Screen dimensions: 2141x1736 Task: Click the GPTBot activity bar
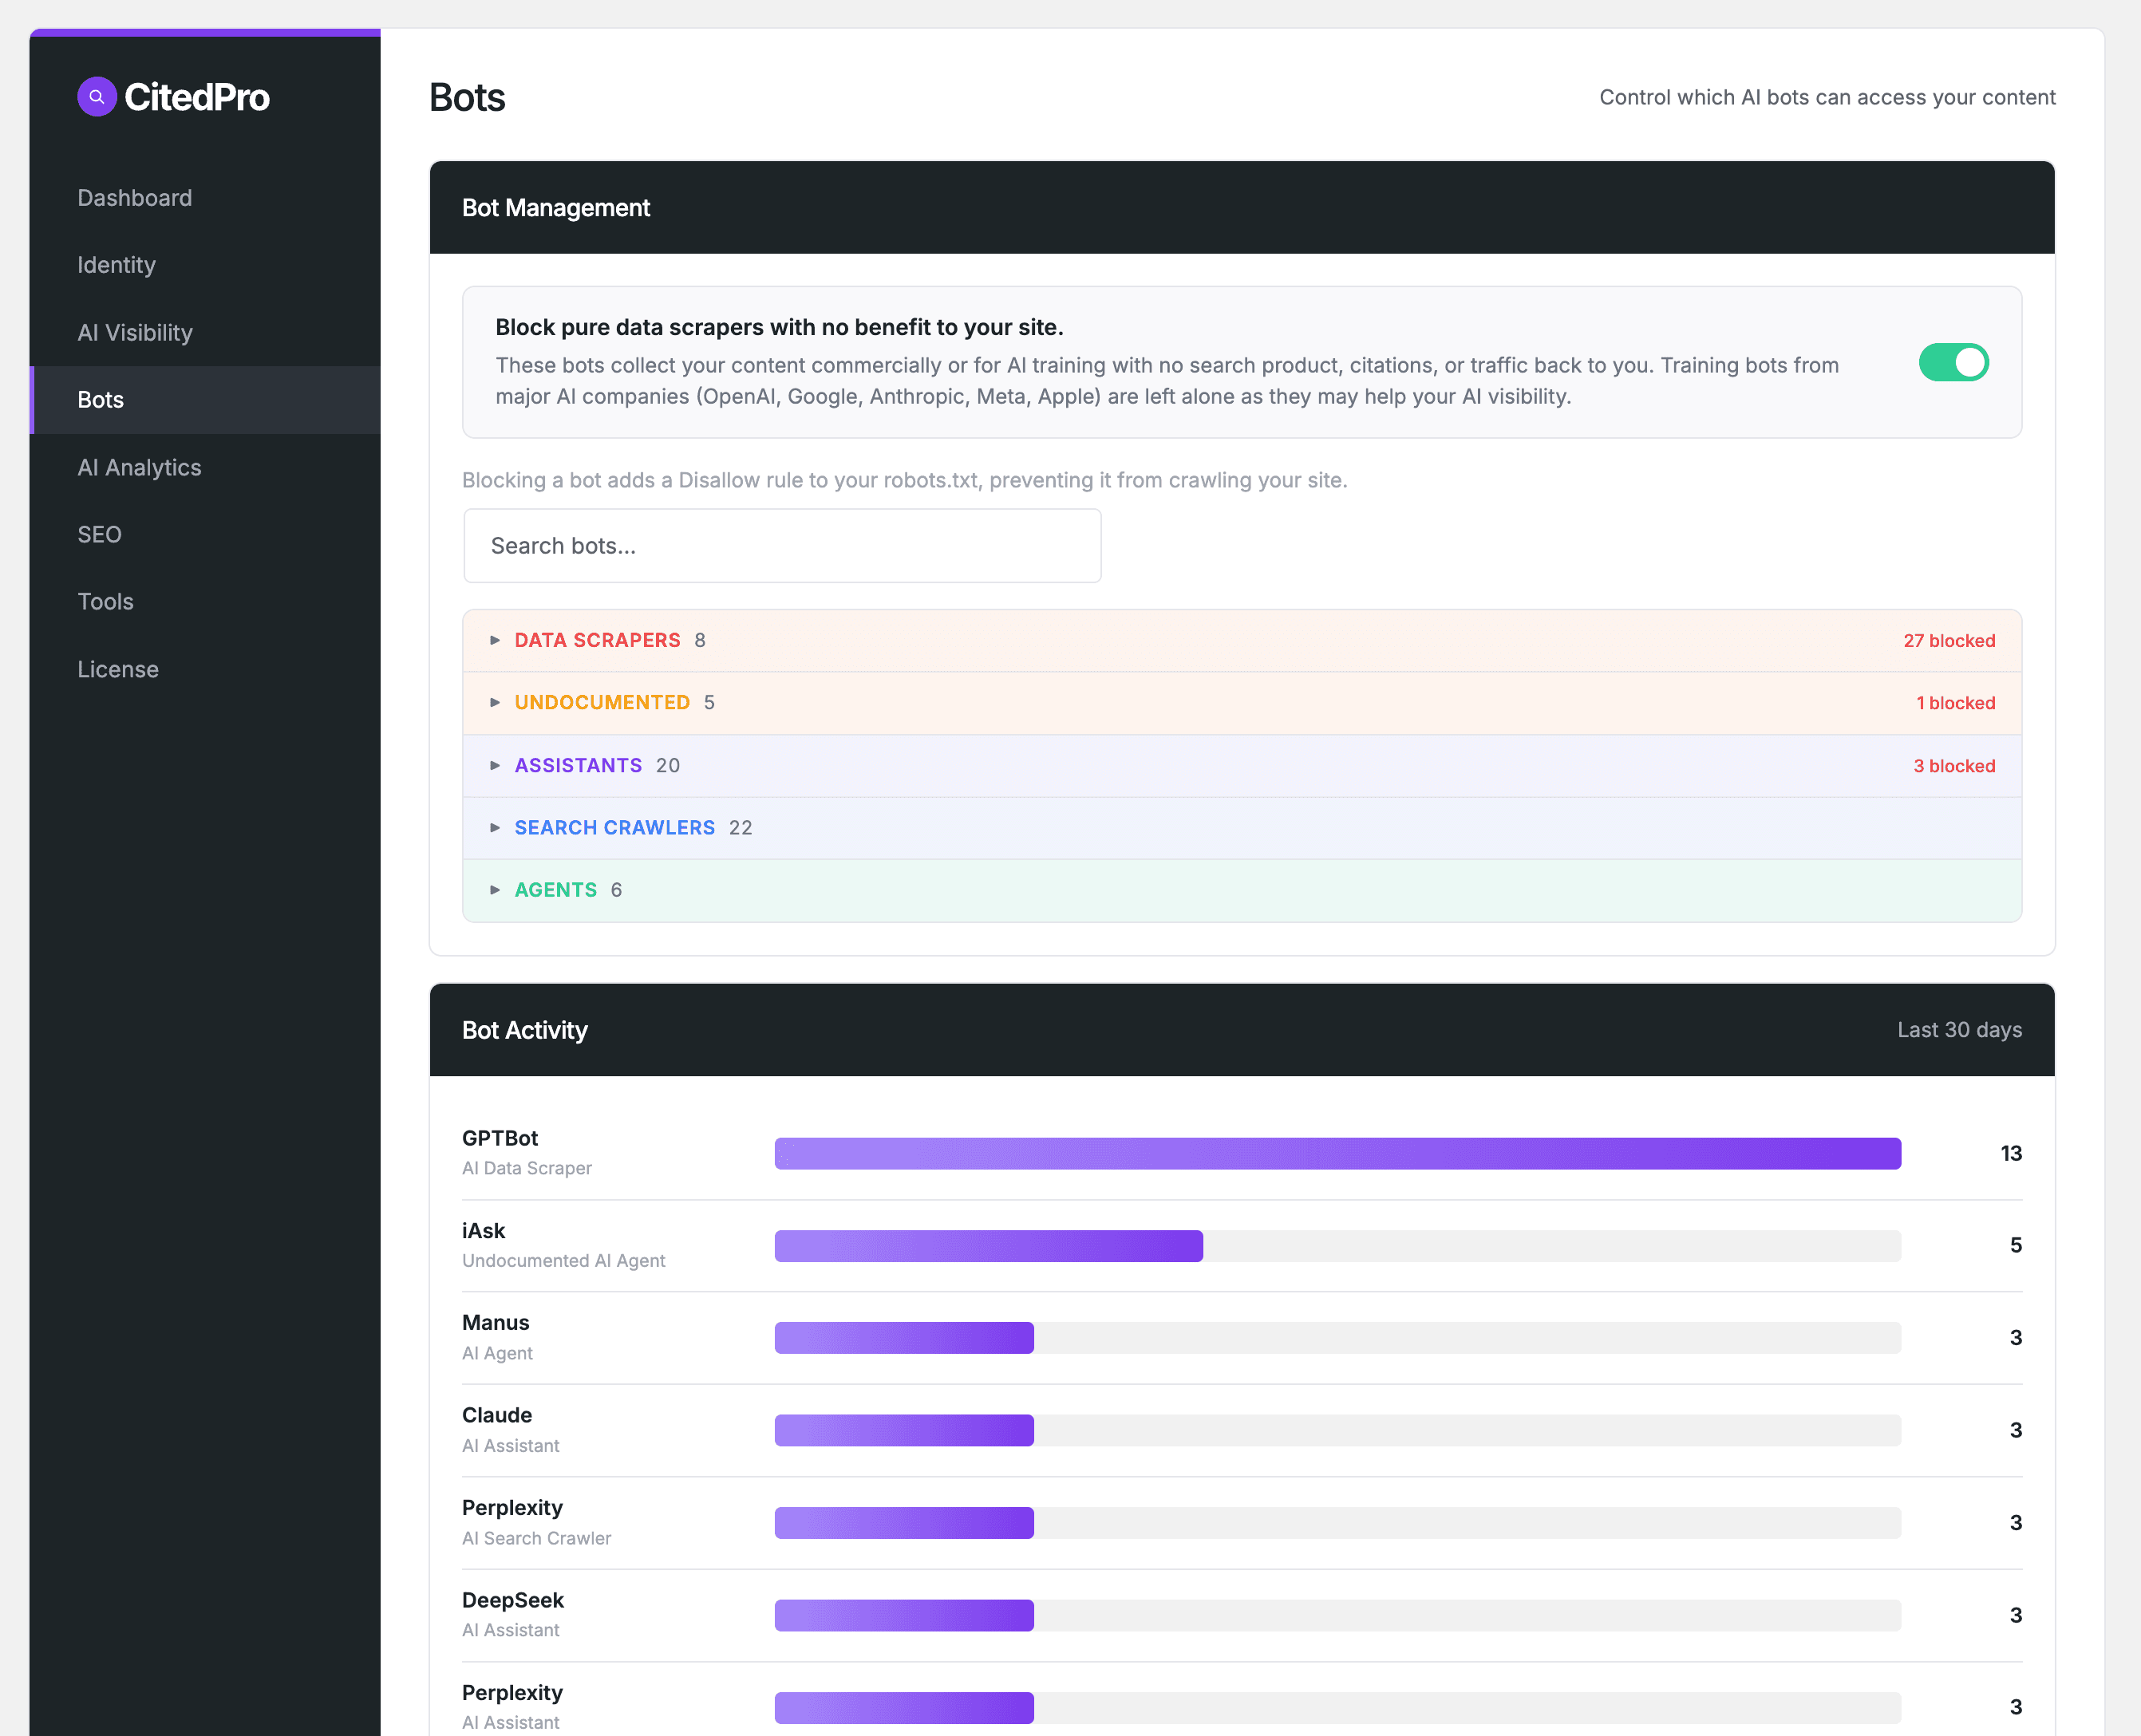1338,1153
